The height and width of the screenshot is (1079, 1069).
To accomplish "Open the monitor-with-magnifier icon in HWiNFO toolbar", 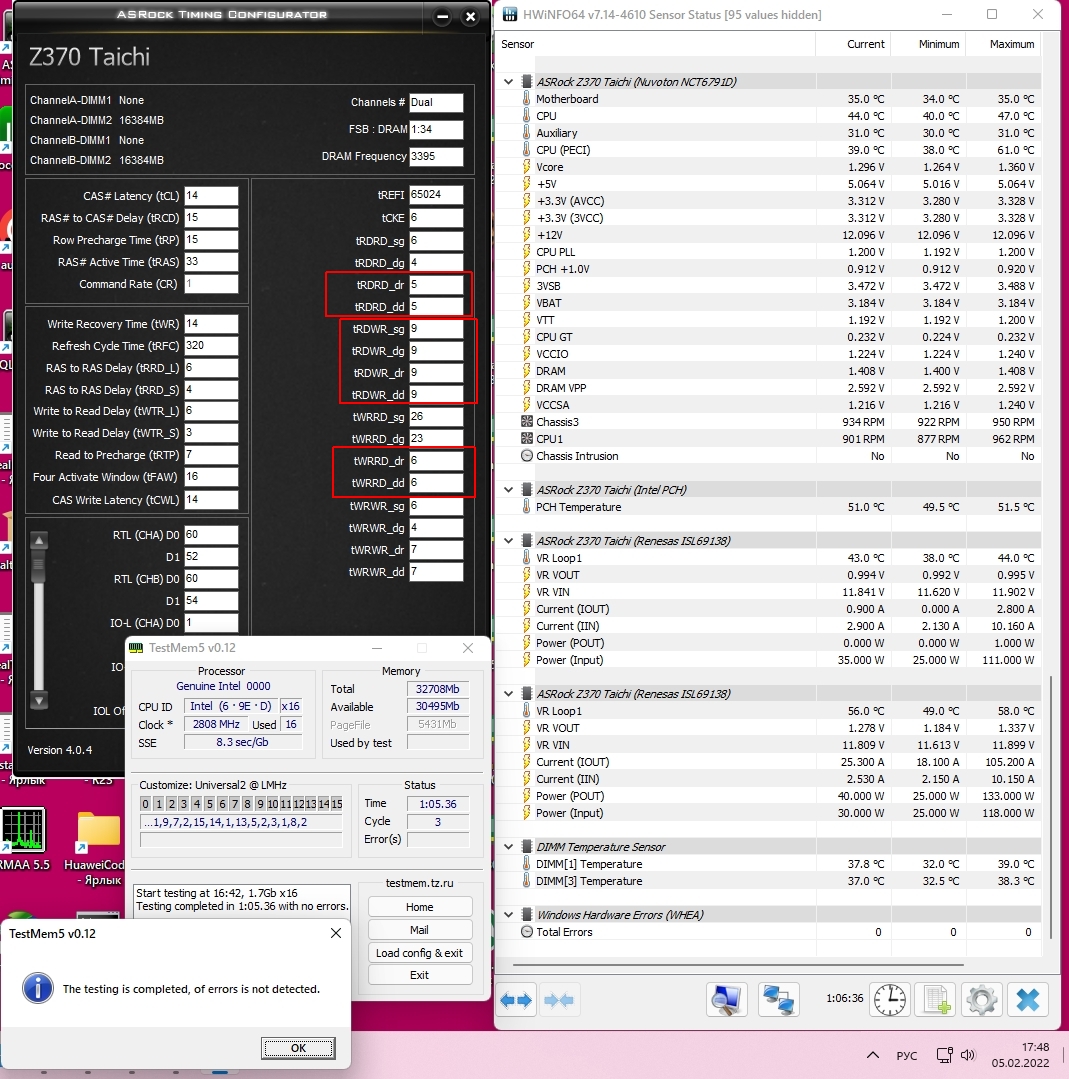I will pos(726,1000).
